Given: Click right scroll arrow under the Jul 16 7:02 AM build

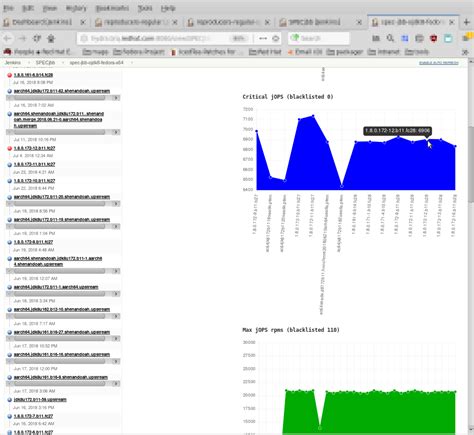Looking at the screenshot, I should pyautogui.click(x=116, y=98).
